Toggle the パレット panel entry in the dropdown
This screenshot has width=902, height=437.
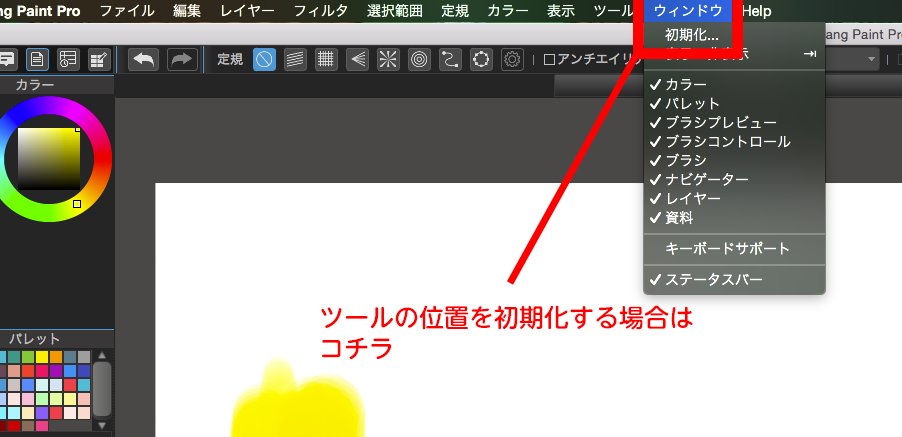[x=734, y=104]
